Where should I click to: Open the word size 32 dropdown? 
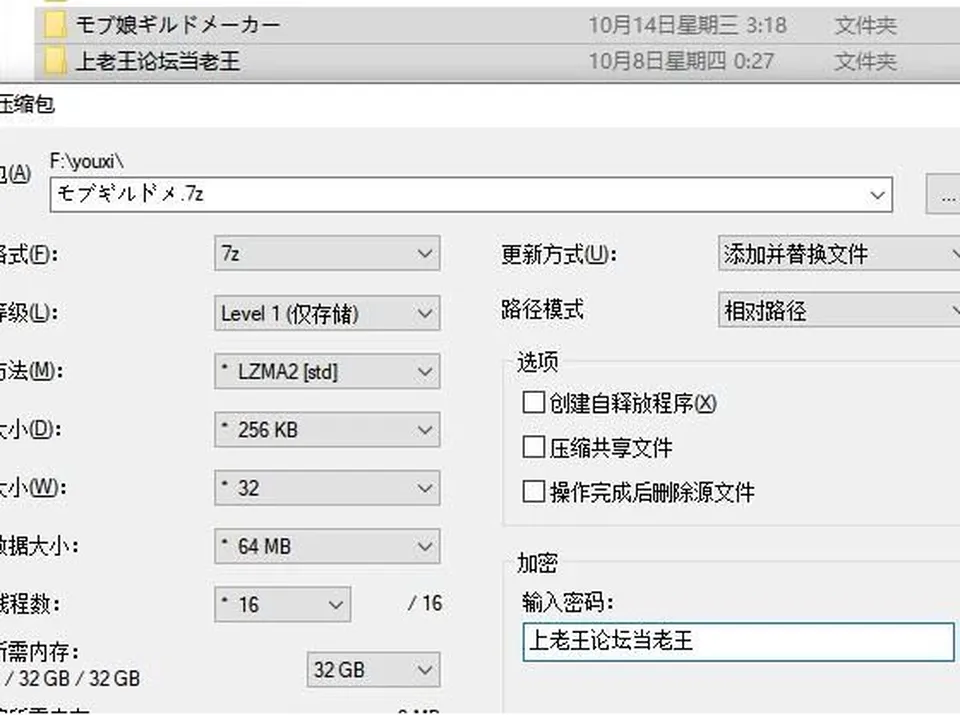(x=327, y=488)
